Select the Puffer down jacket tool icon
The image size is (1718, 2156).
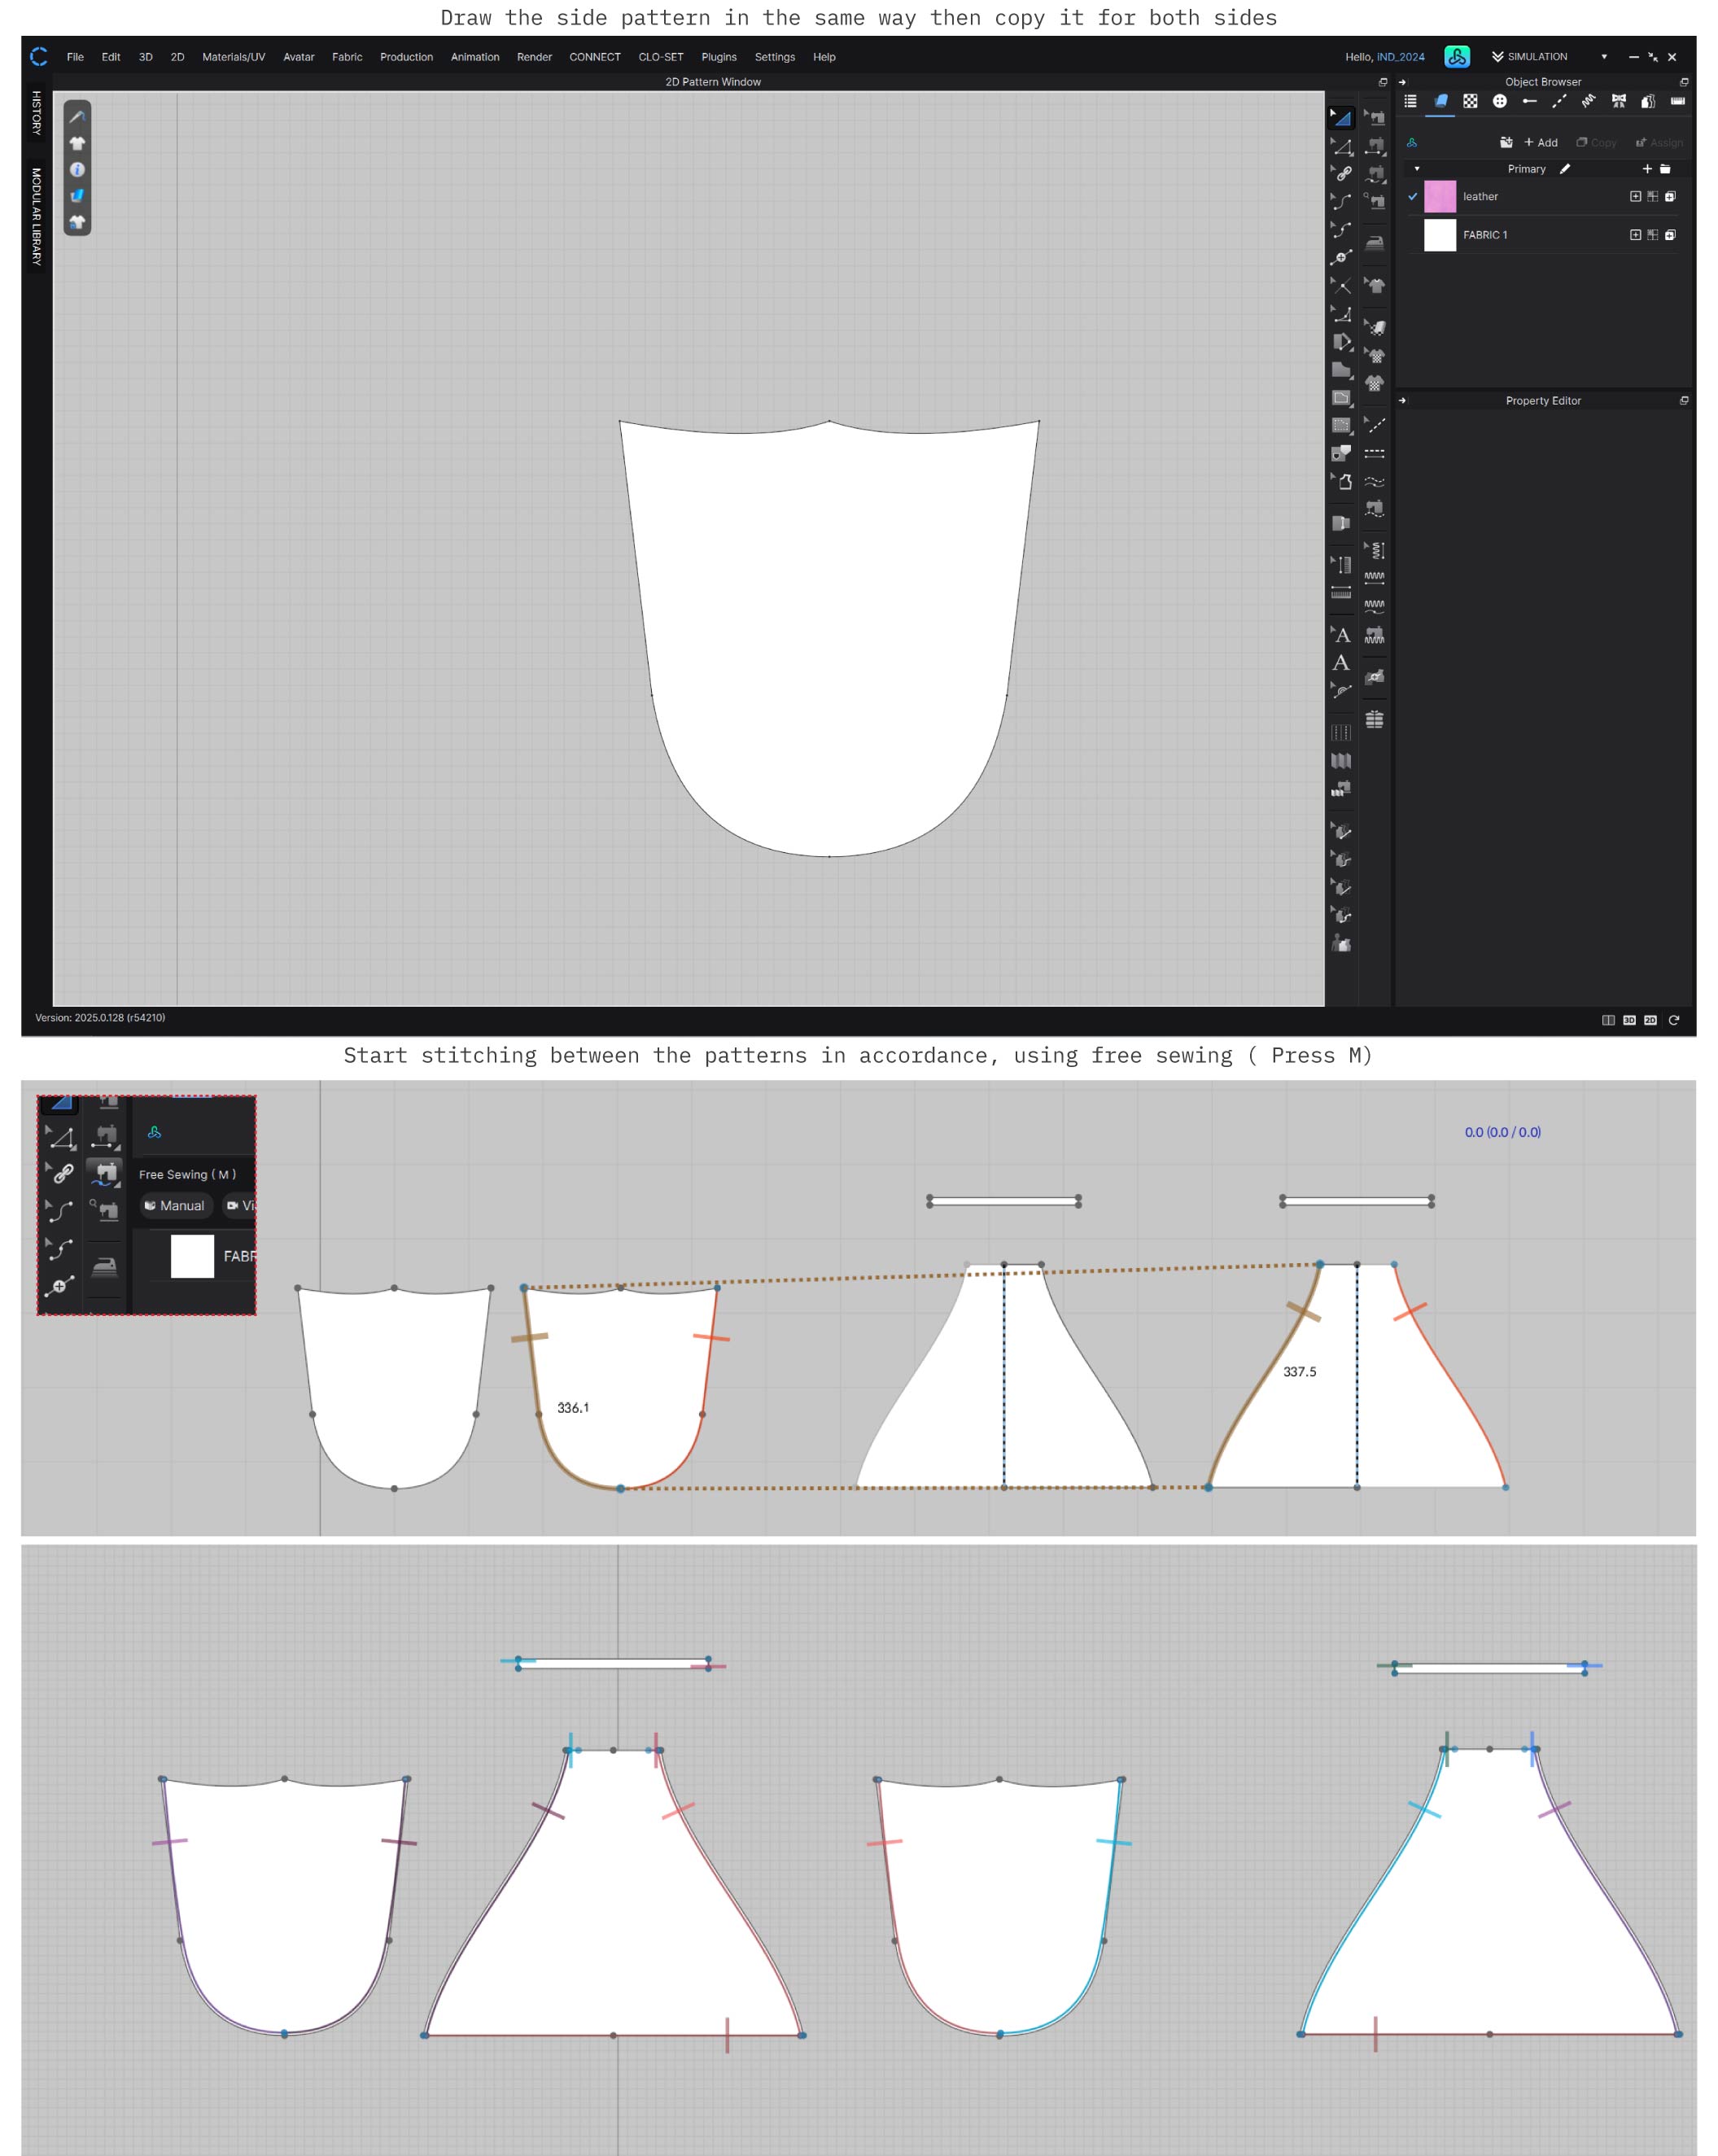coord(1375,719)
